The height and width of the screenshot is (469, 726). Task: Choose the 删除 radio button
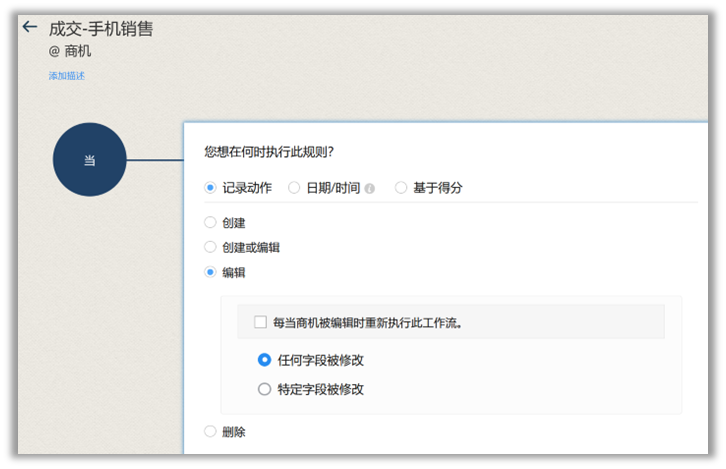tap(210, 432)
